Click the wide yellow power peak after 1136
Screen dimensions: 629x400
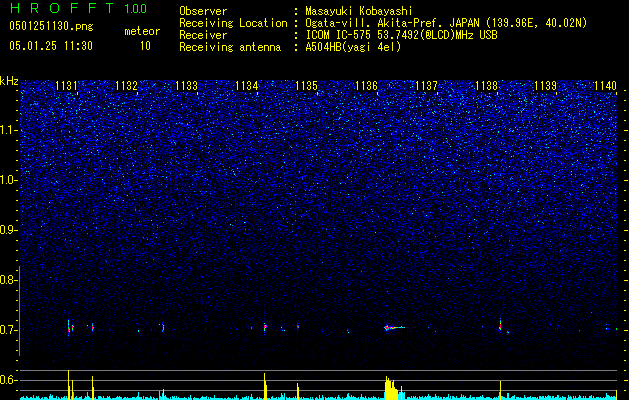(x=392, y=388)
